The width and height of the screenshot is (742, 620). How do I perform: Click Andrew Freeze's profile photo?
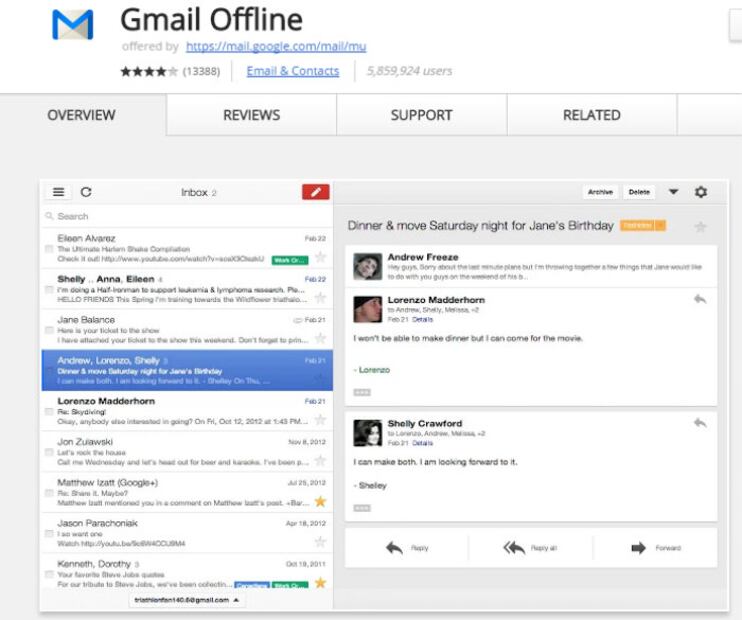pos(368,266)
